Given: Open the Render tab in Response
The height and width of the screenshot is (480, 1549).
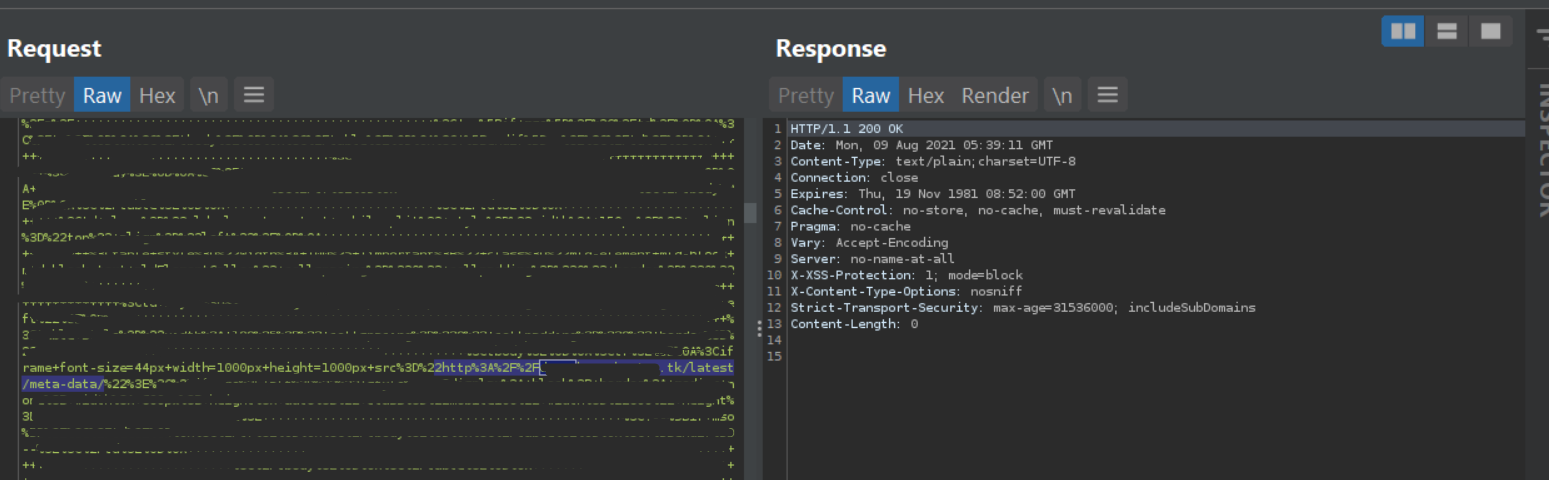Looking at the screenshot, I should [x=995, y=95].
